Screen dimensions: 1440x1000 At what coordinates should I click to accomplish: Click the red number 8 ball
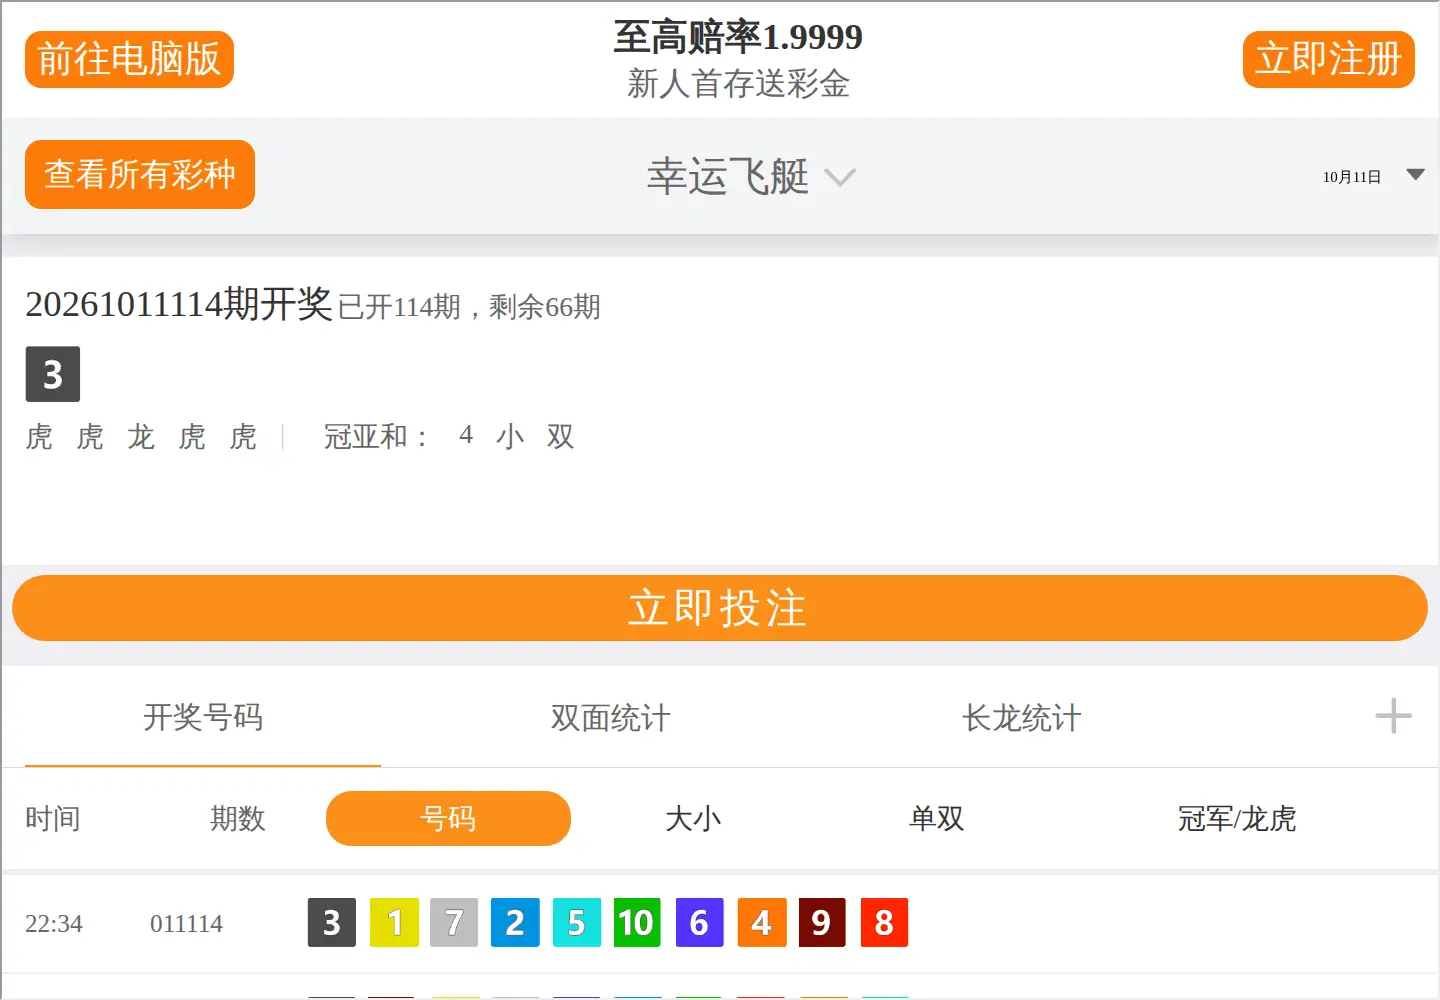click(884, 922)
